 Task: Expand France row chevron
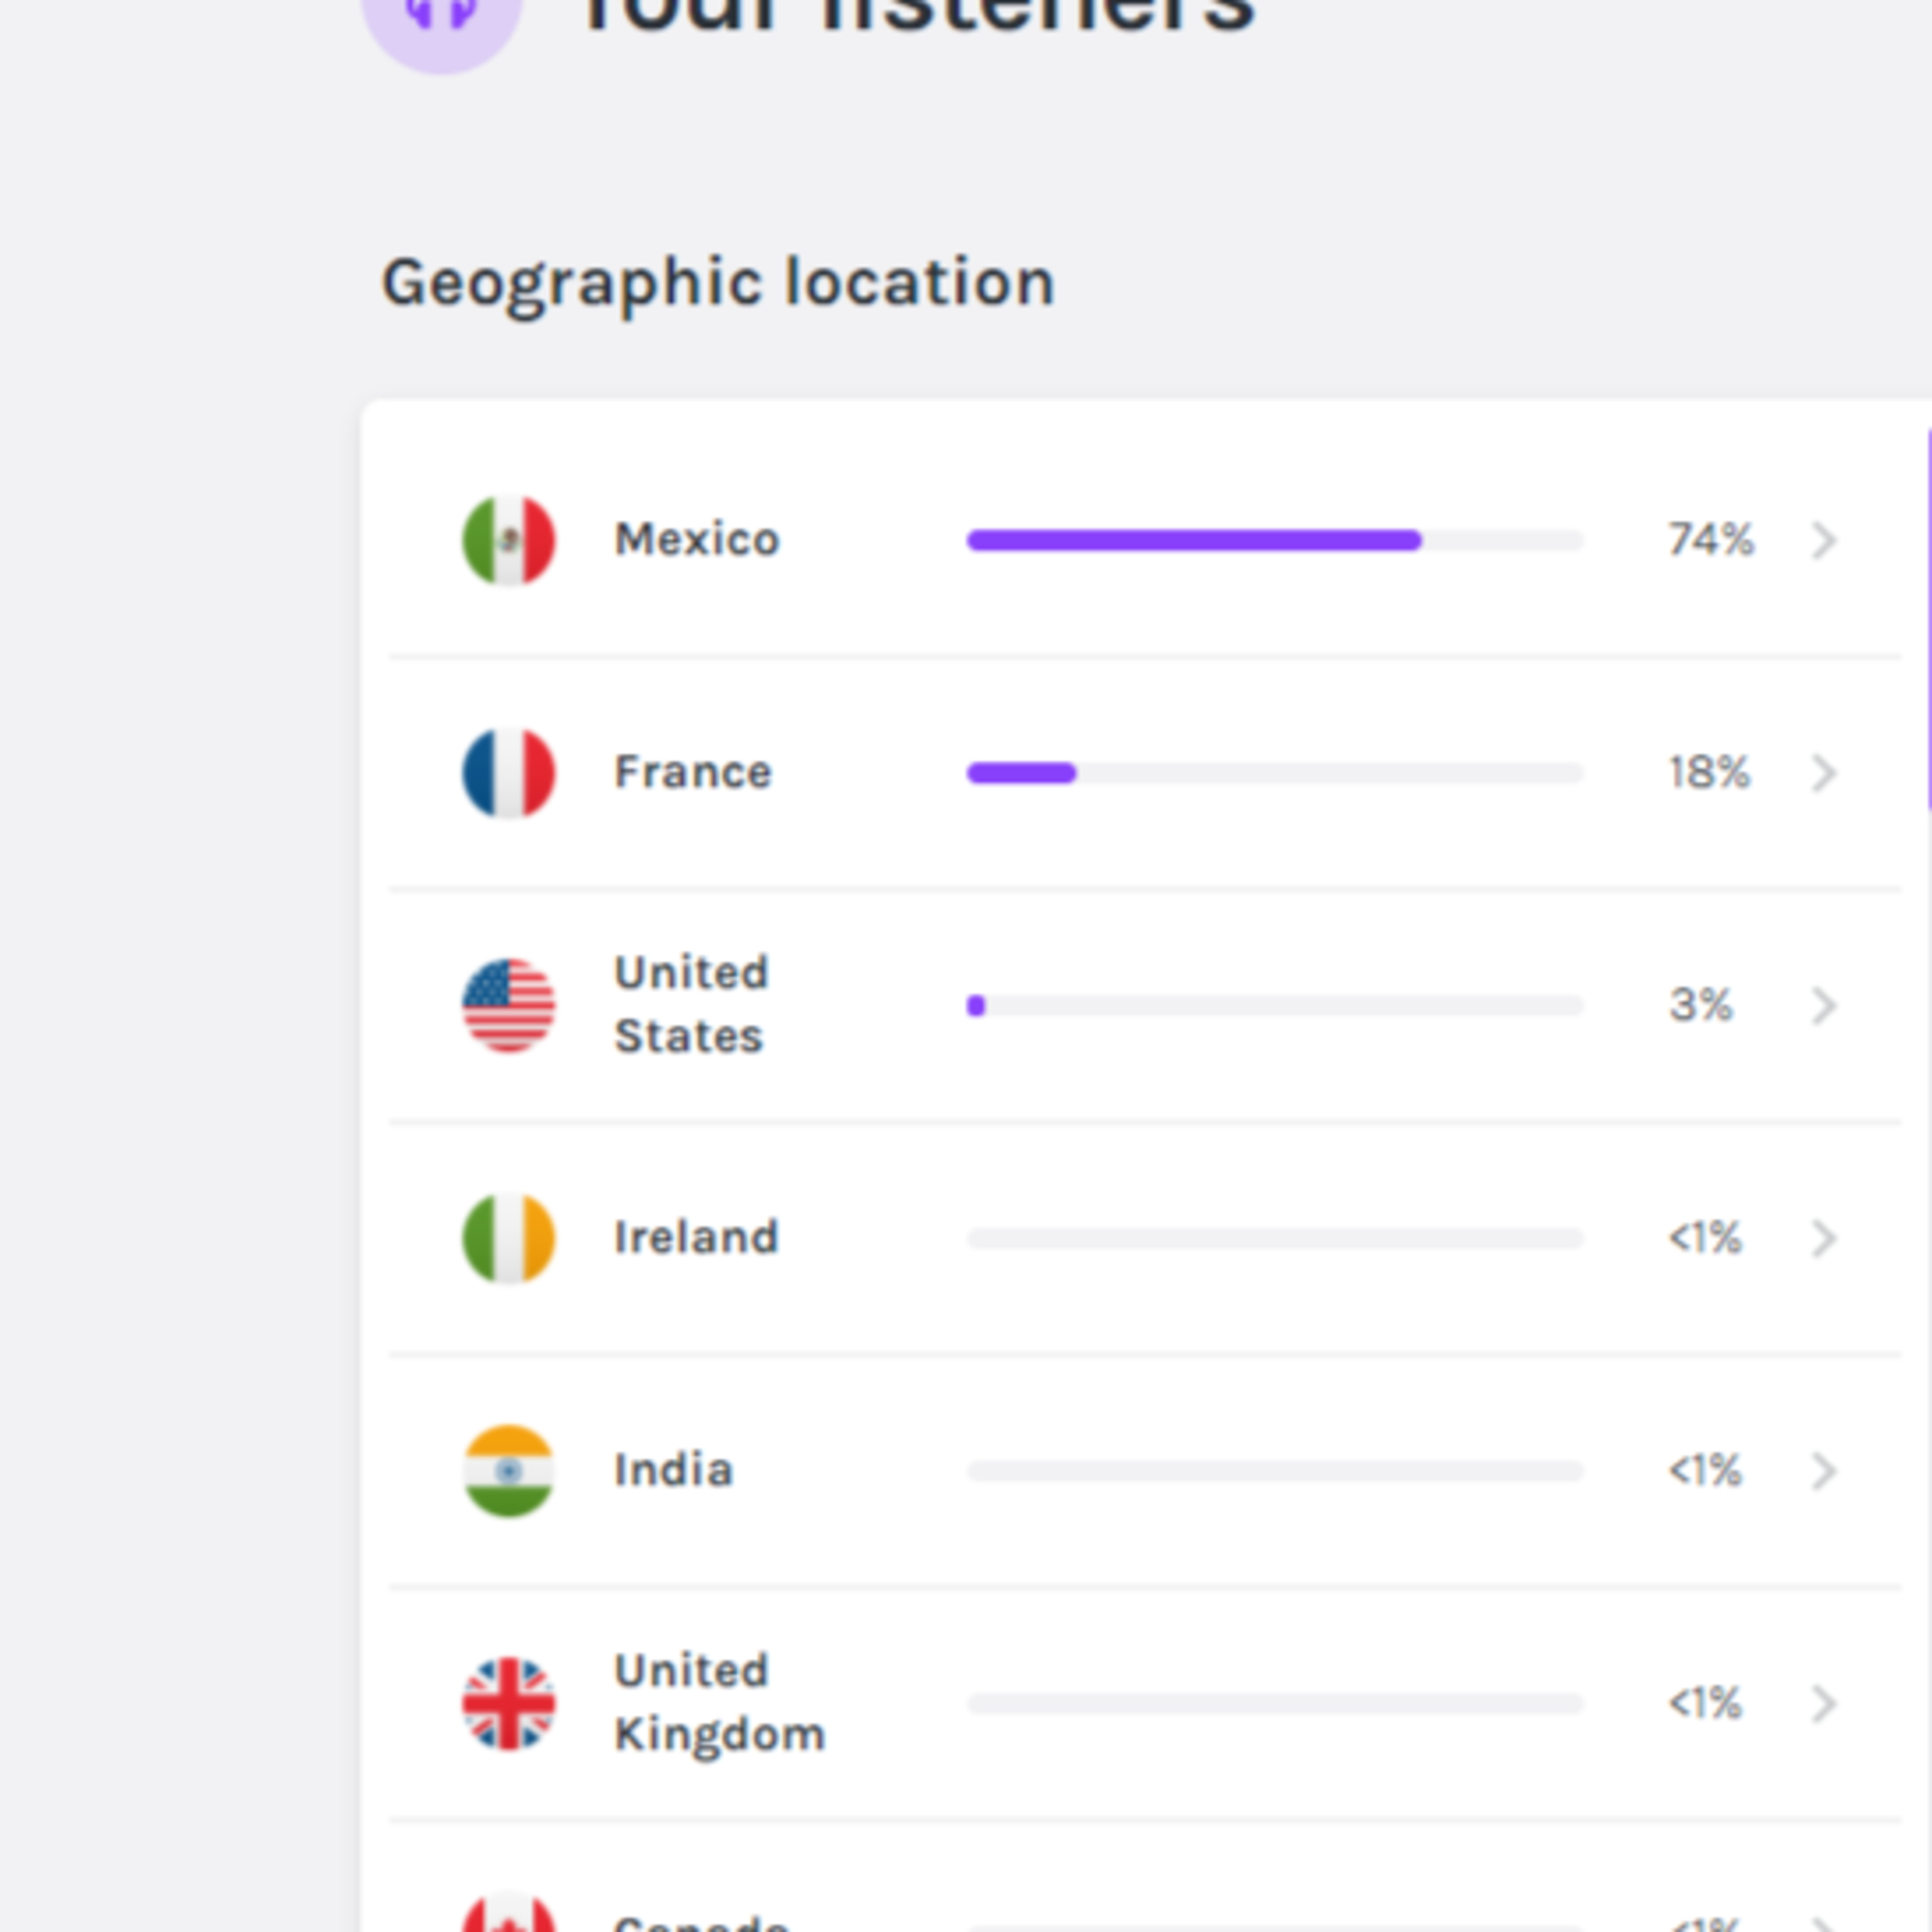[x=1824, y=772]
